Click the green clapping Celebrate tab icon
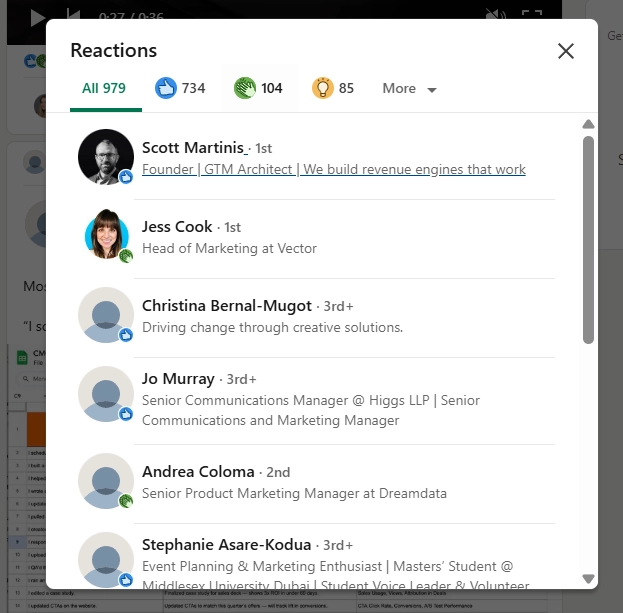The image size is (623, 613). click(x=245, y=88)
